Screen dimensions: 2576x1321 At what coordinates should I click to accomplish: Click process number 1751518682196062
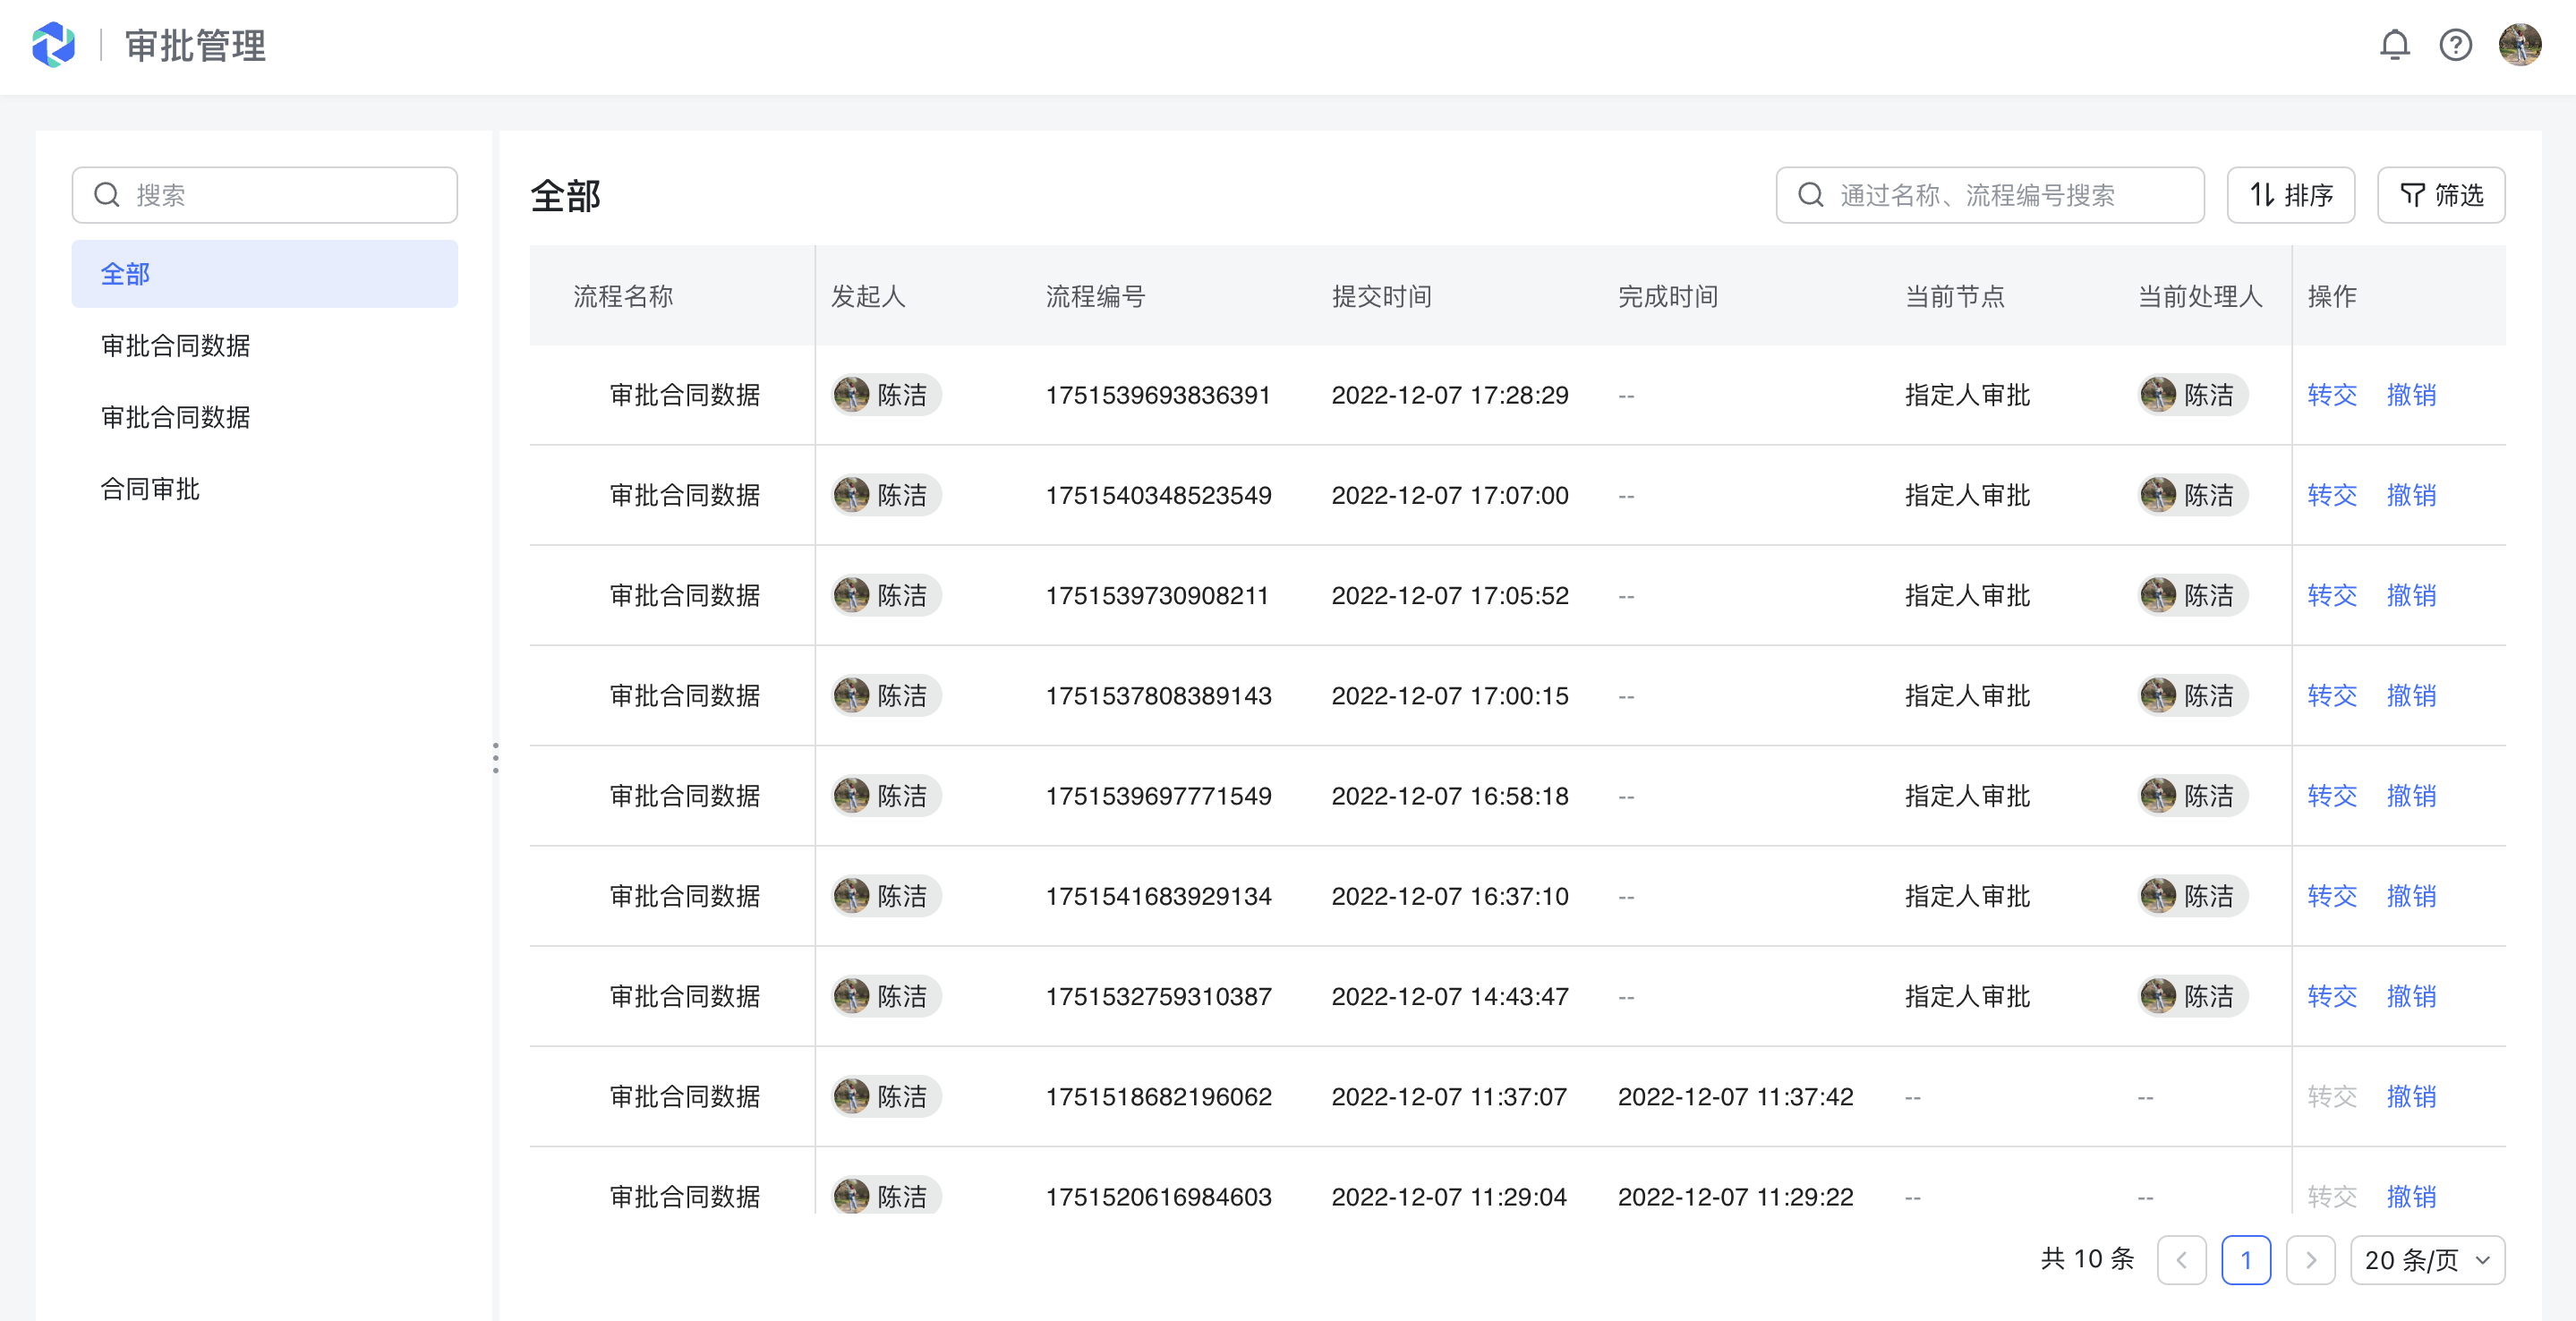point(1158,1096)
